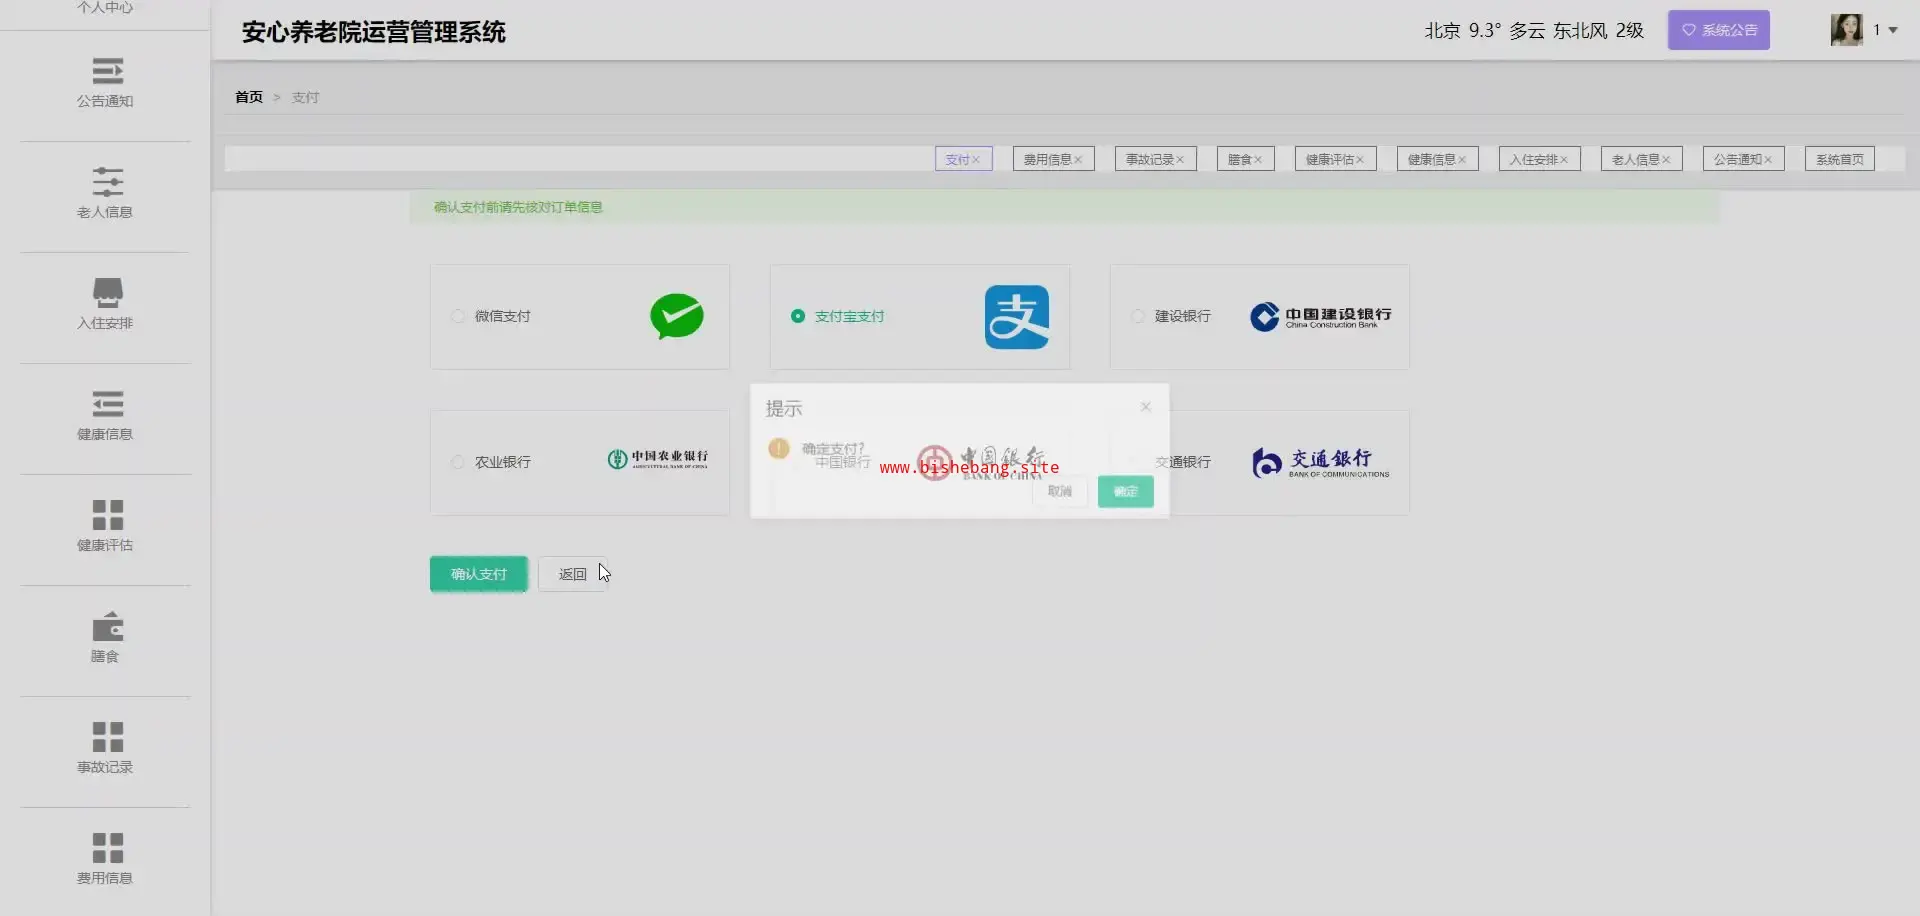Open the 费用信息 sidebar icon
The image size is (1920, 916).
point(107,848)
